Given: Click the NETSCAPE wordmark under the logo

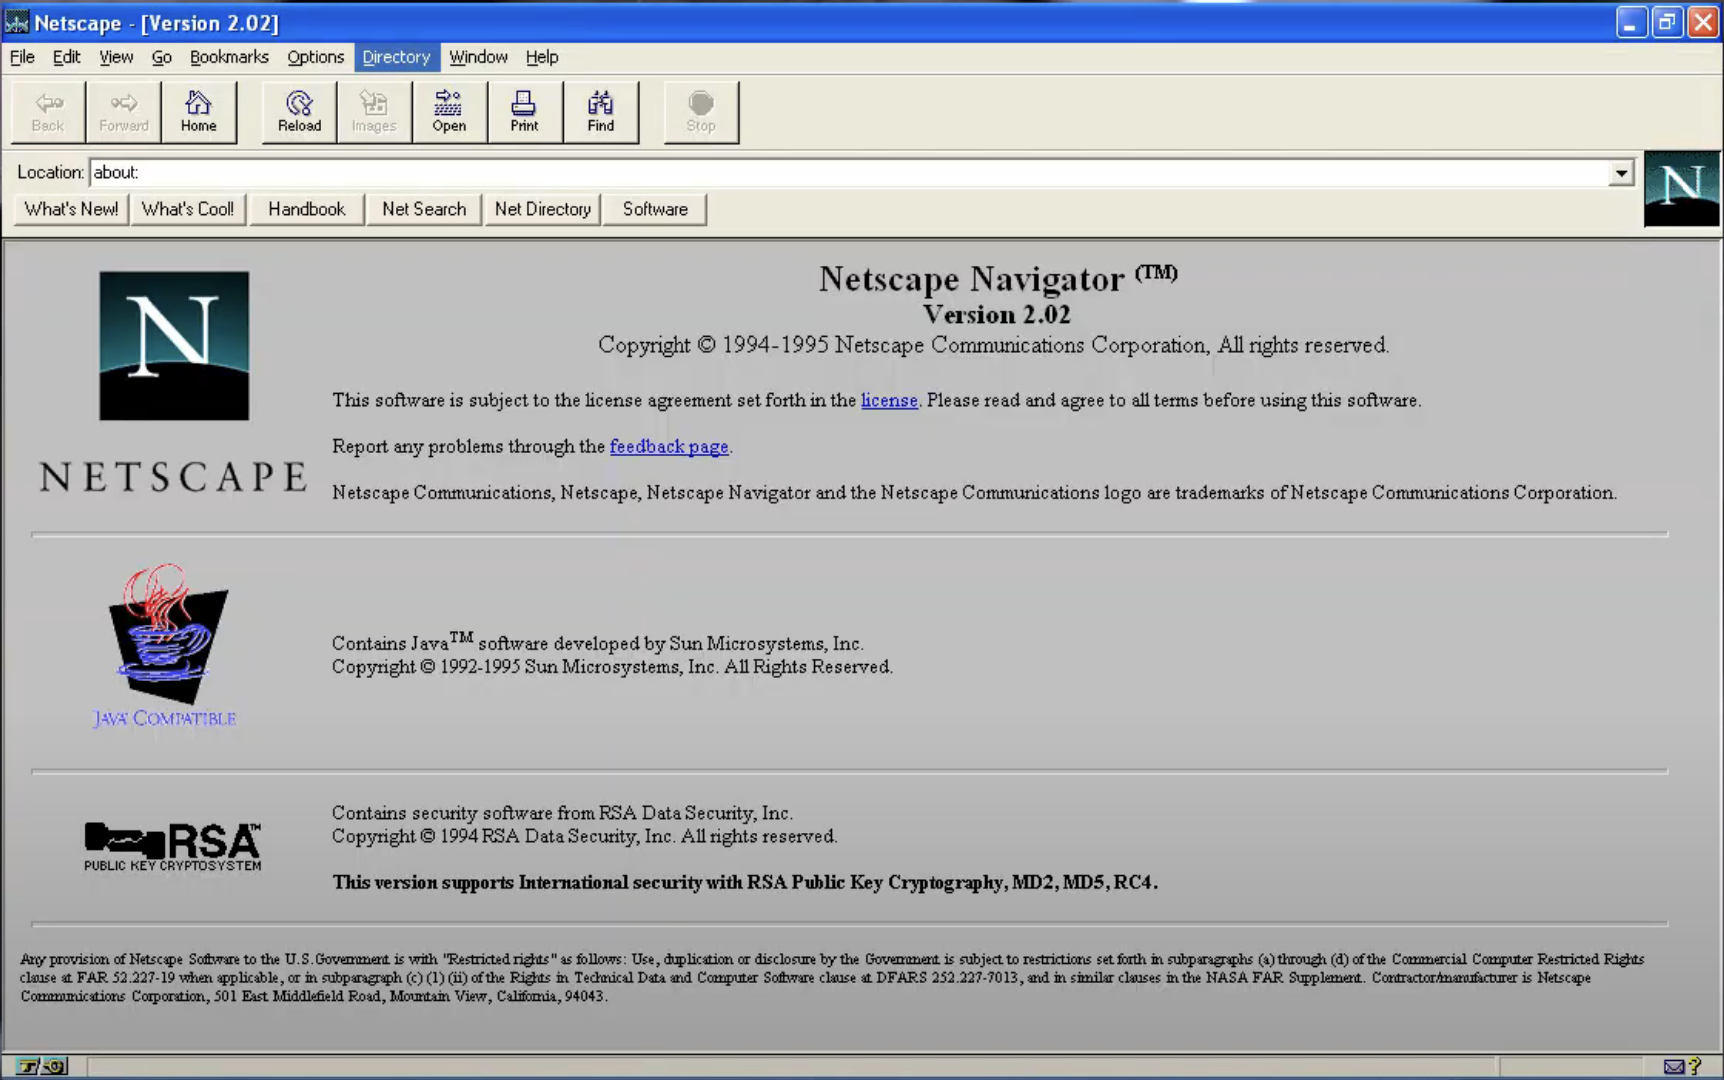Looking at the screenshot, I should pyautogui.click(x=173, y=477).
